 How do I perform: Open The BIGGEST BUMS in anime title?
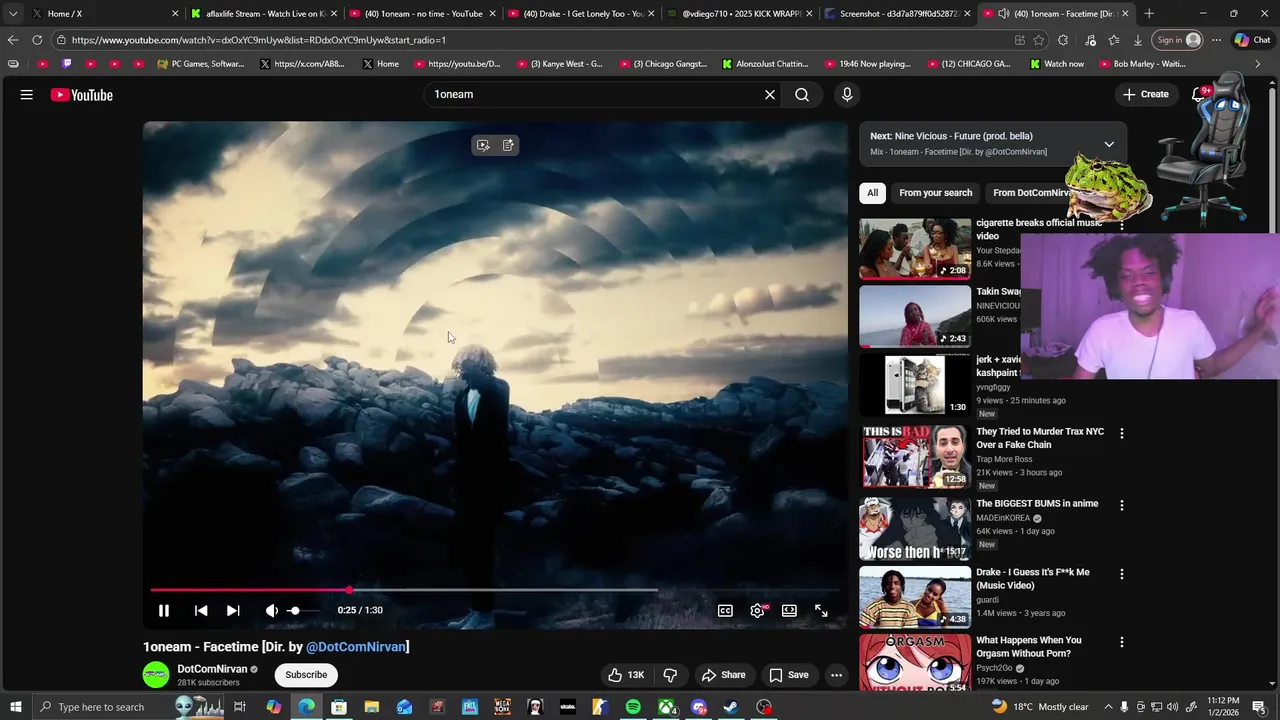coord(1037,504)
